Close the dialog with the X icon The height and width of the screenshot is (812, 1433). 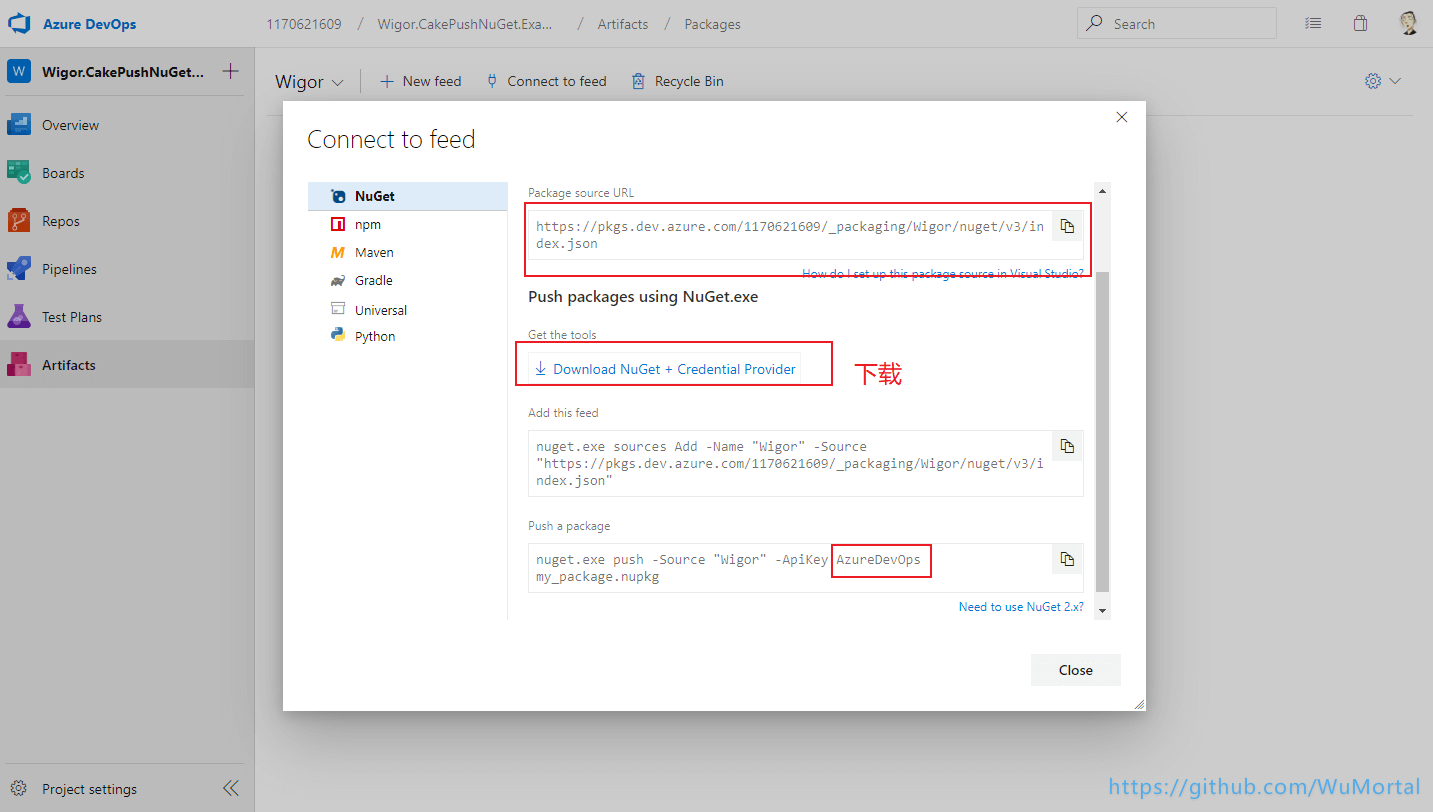(1121, 117)
